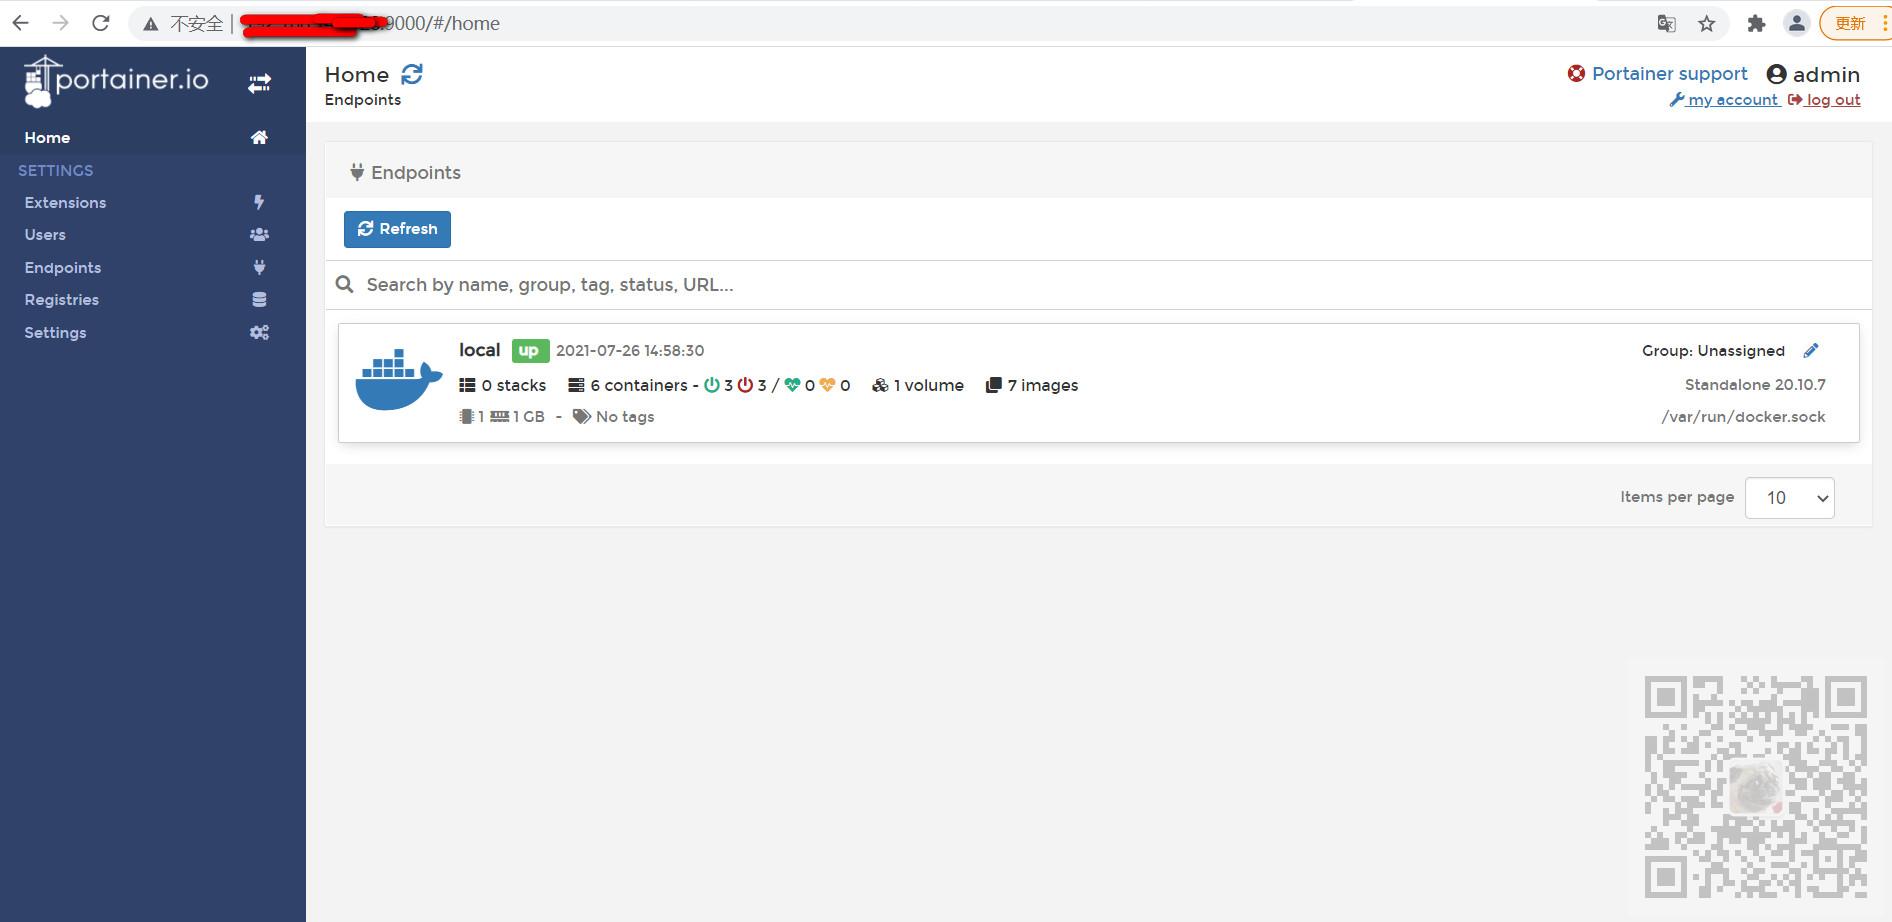Click the Portainer.io logo
Viewport: 1892px width, 922px height.
point(116,81)
